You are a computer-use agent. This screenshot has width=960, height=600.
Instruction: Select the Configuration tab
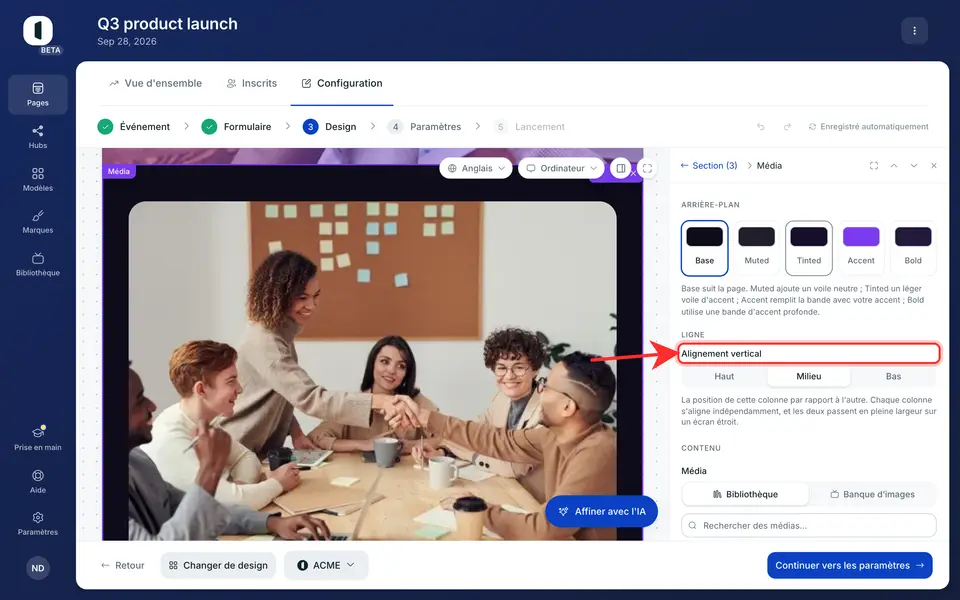point(342,83)
